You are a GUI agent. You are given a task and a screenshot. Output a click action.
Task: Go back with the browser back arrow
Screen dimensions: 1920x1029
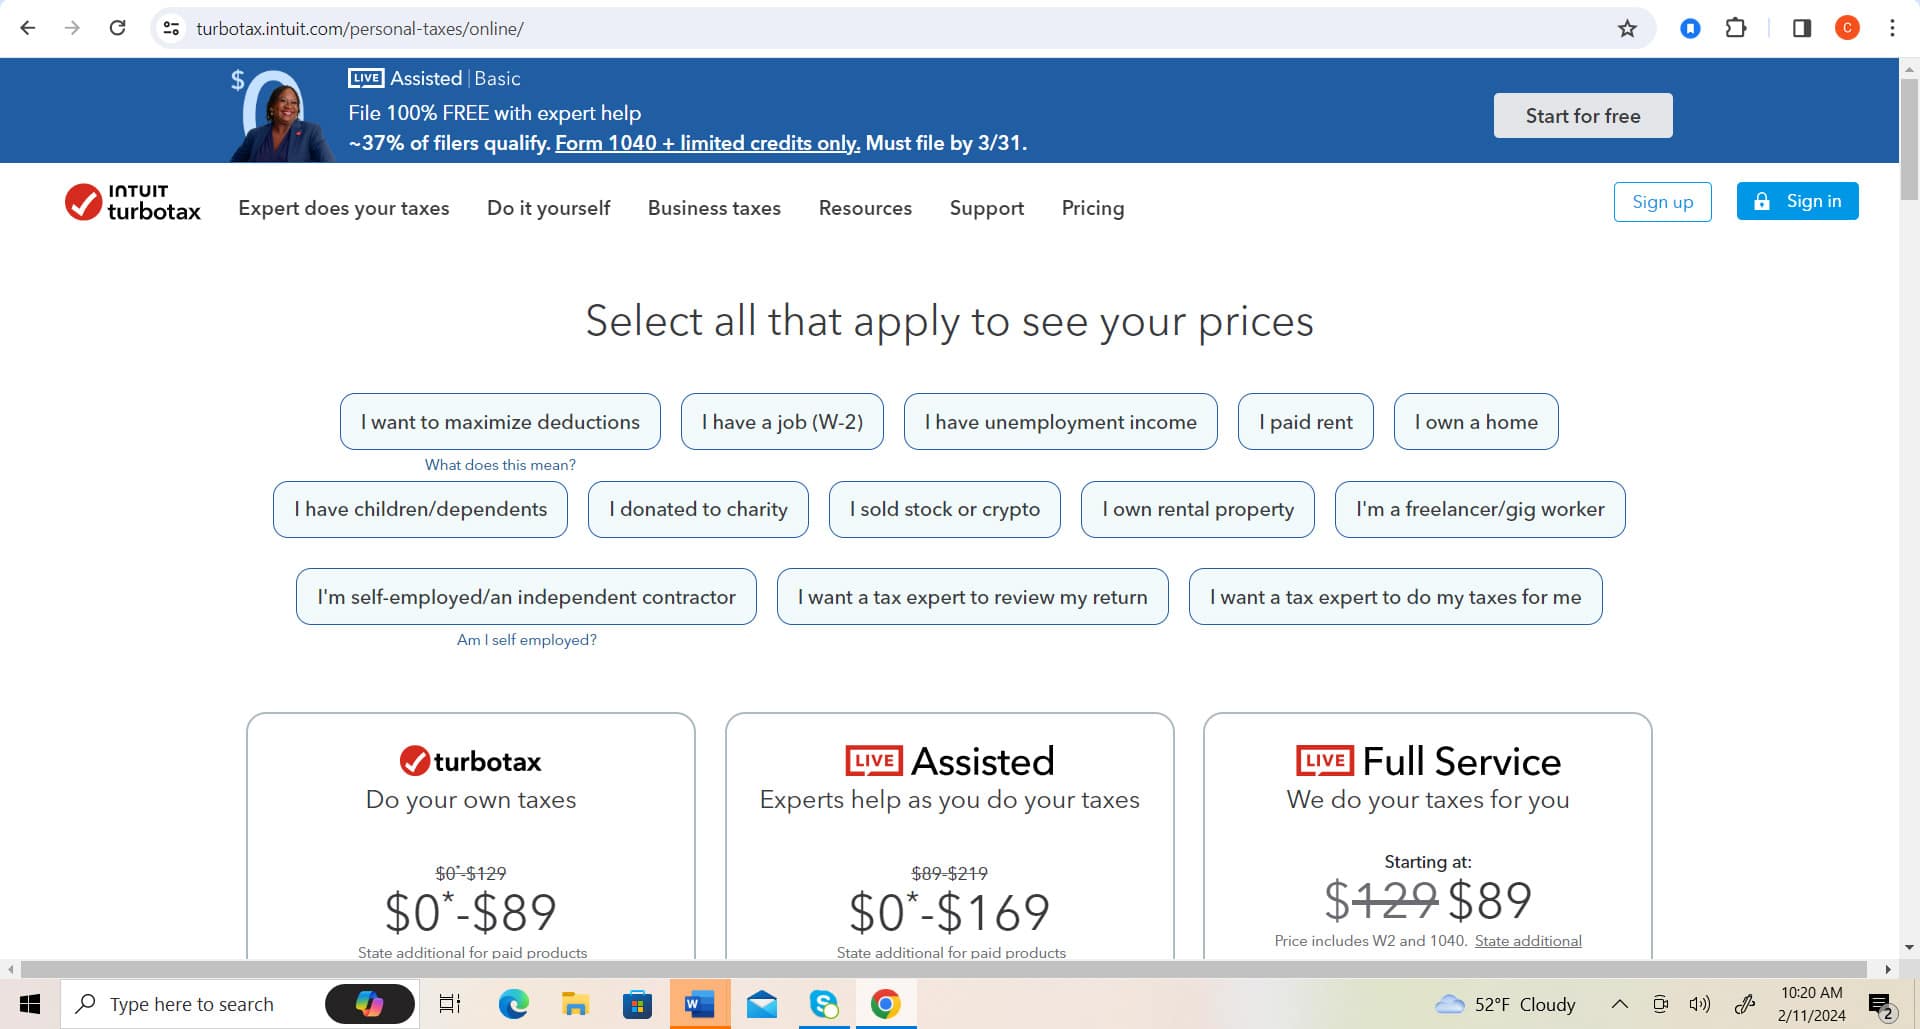28,28
